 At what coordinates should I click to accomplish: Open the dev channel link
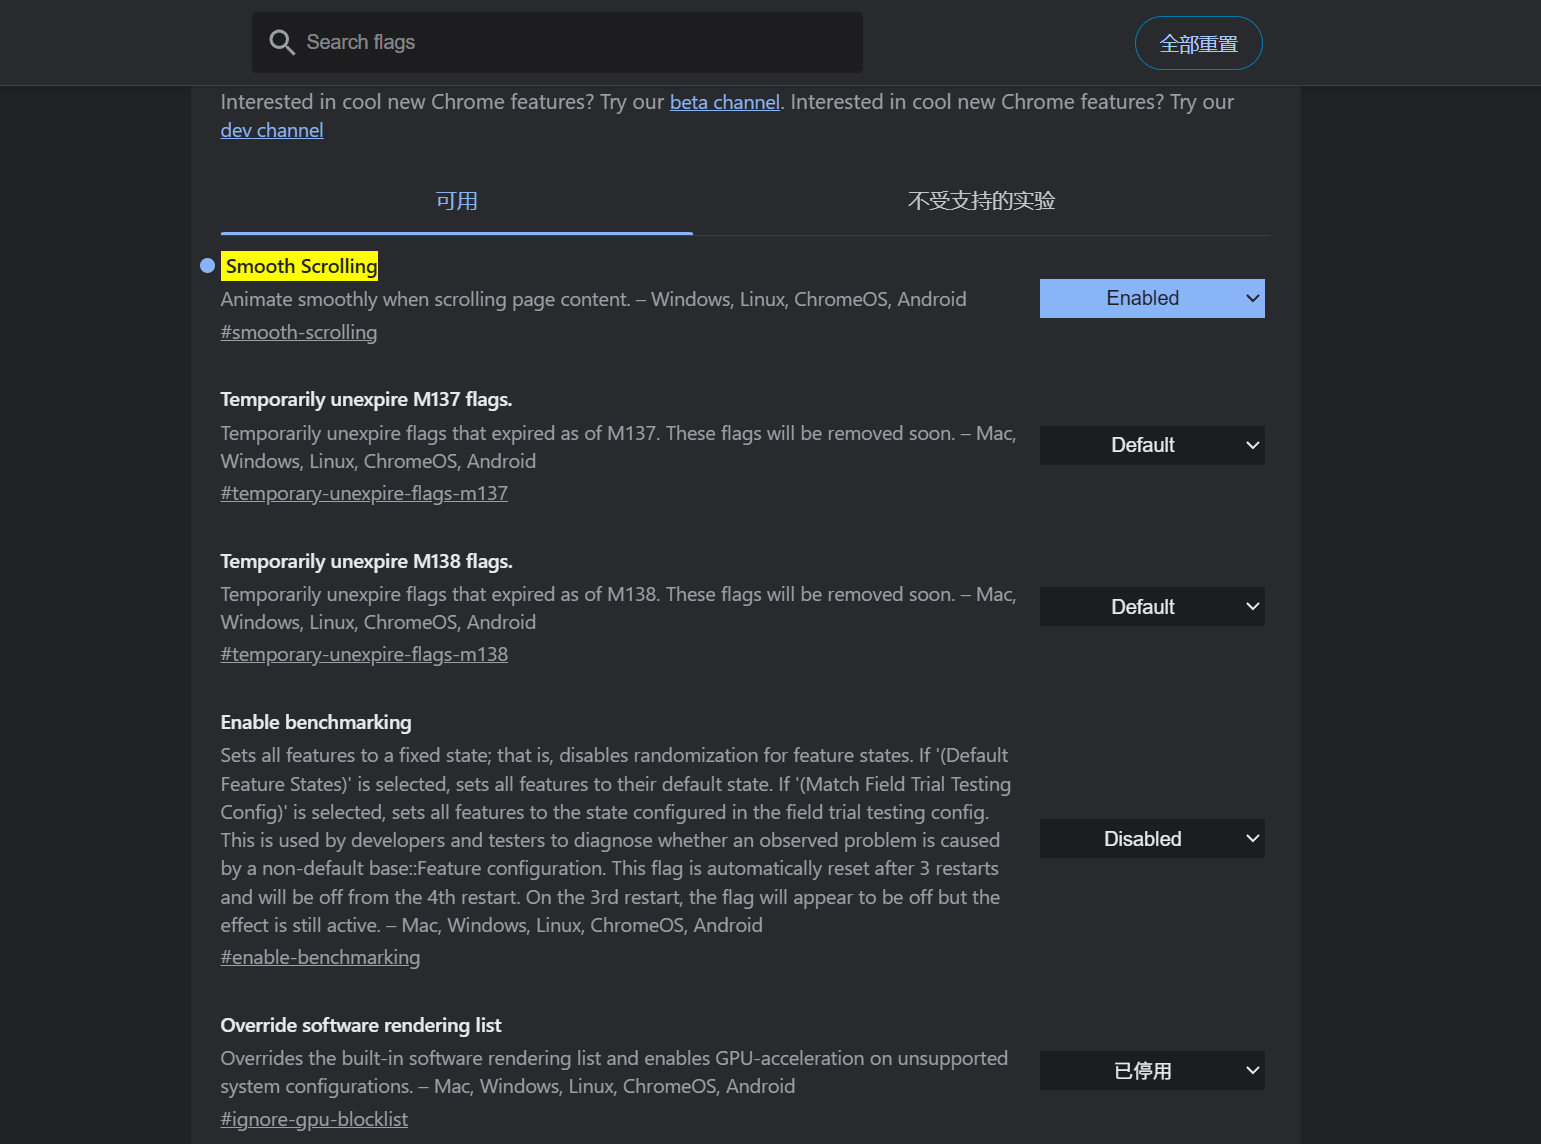(272, 130)
